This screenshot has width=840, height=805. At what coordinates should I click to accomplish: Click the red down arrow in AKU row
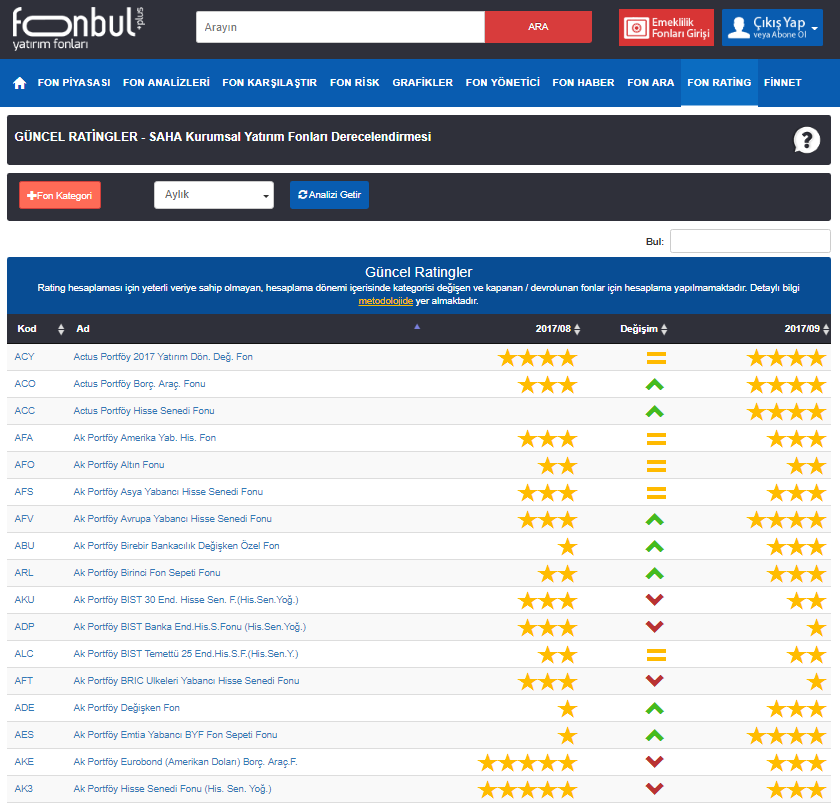[655, 600]
